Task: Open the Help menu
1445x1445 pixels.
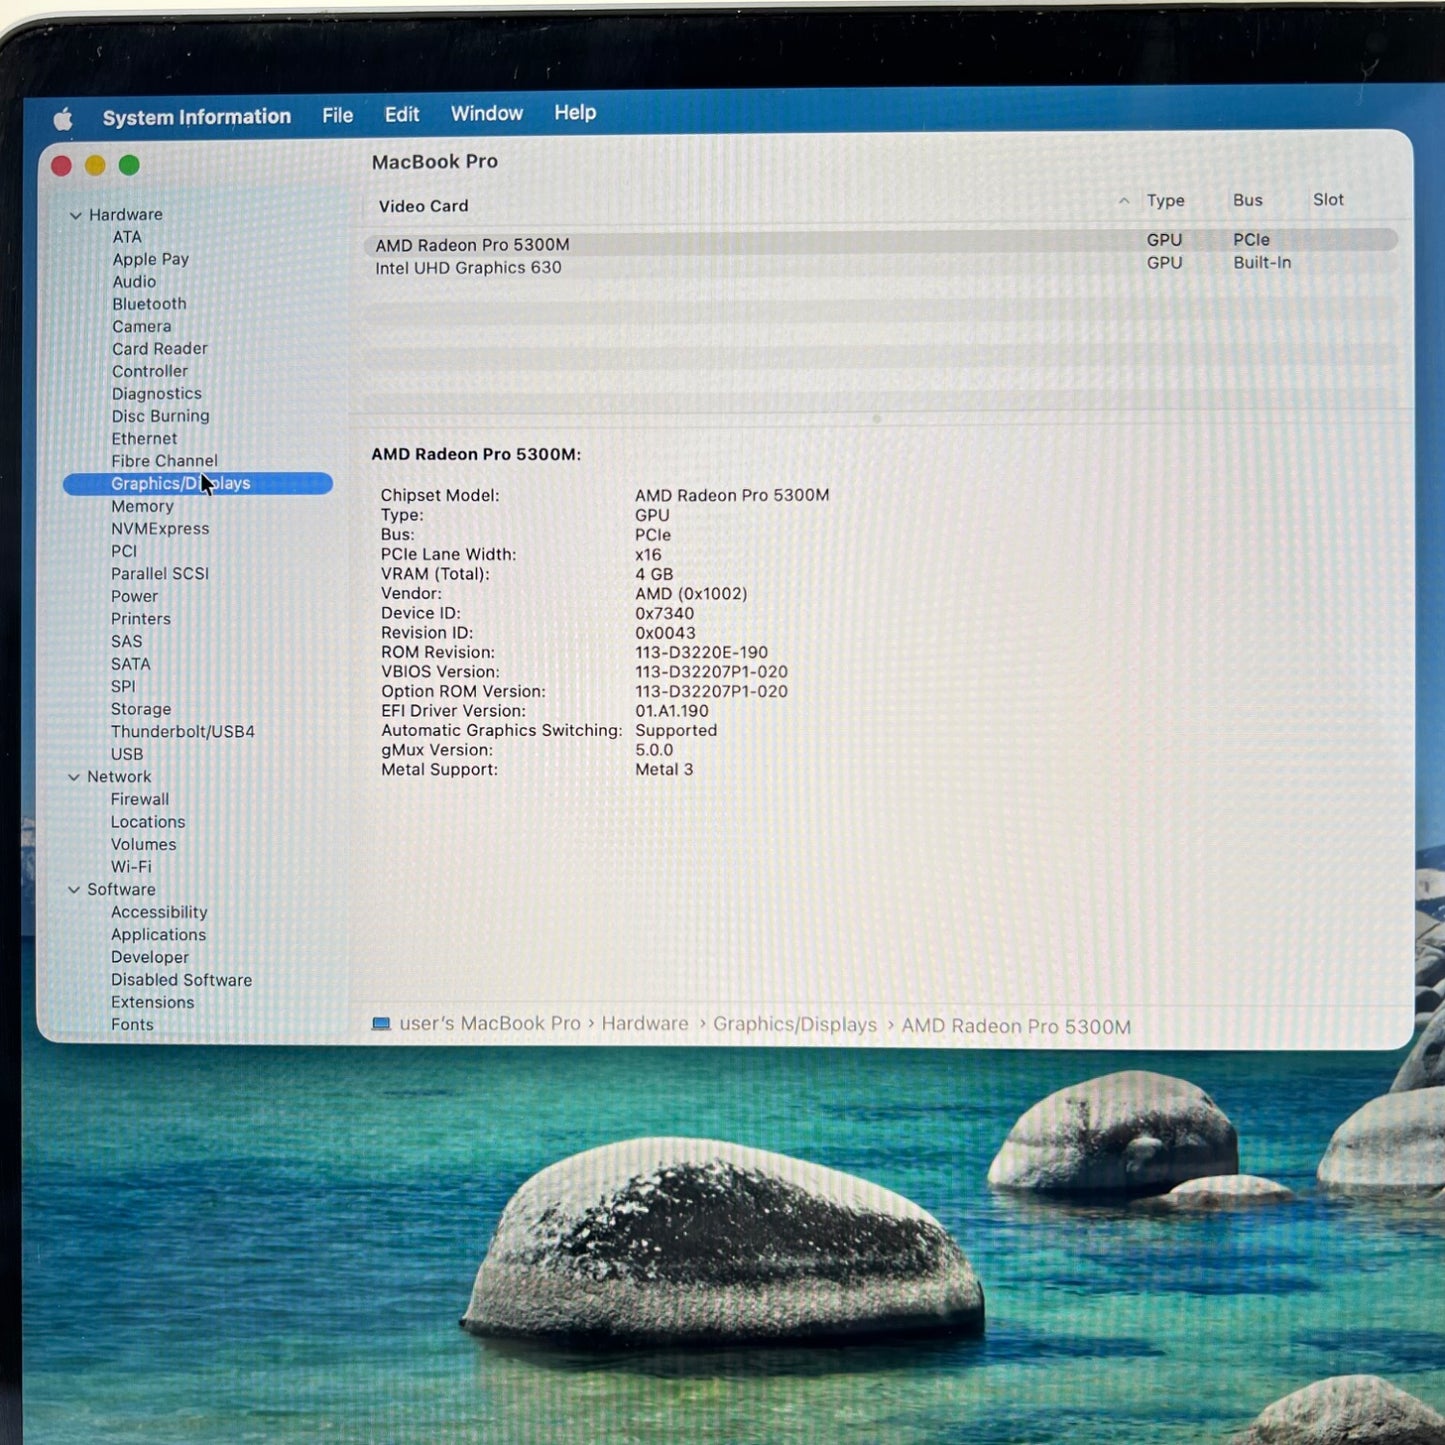Action: 575,112
